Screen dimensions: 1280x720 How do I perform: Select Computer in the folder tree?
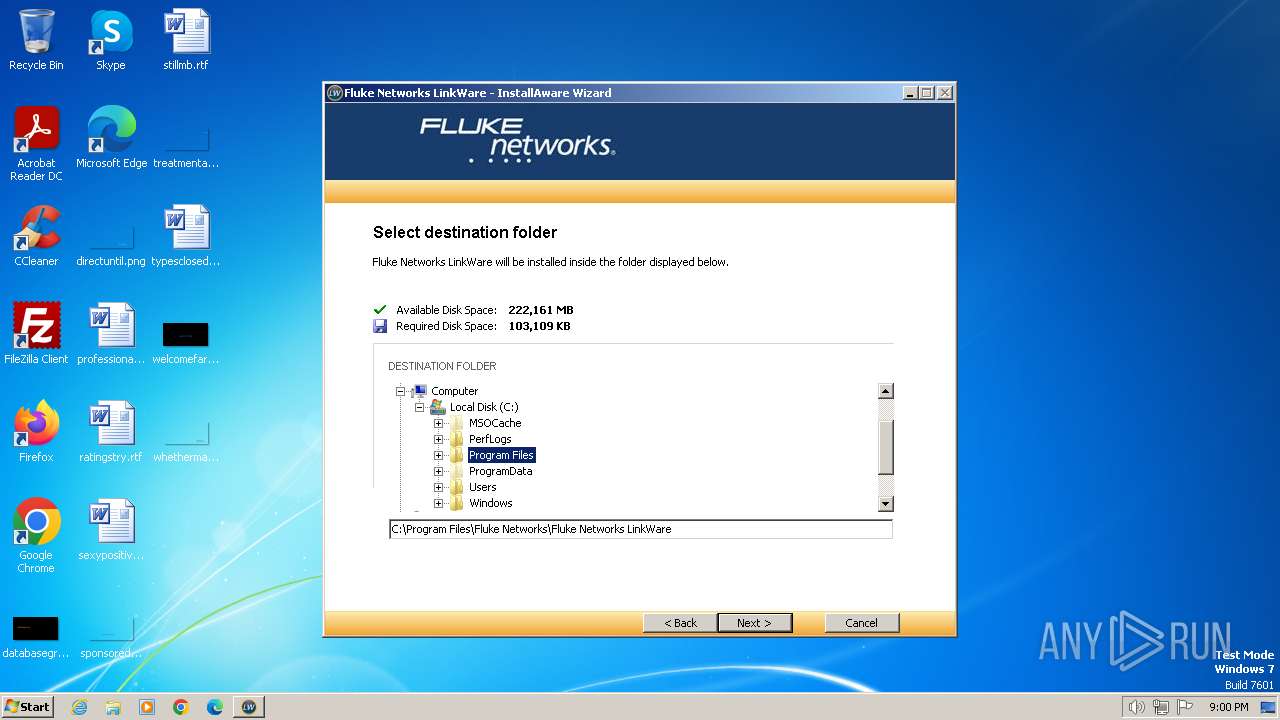(x=454, y=391)
